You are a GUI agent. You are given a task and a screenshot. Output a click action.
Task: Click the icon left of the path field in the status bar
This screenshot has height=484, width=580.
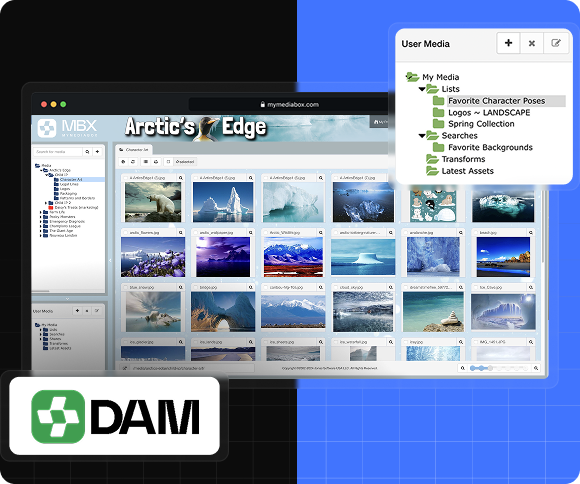(125, 368)
